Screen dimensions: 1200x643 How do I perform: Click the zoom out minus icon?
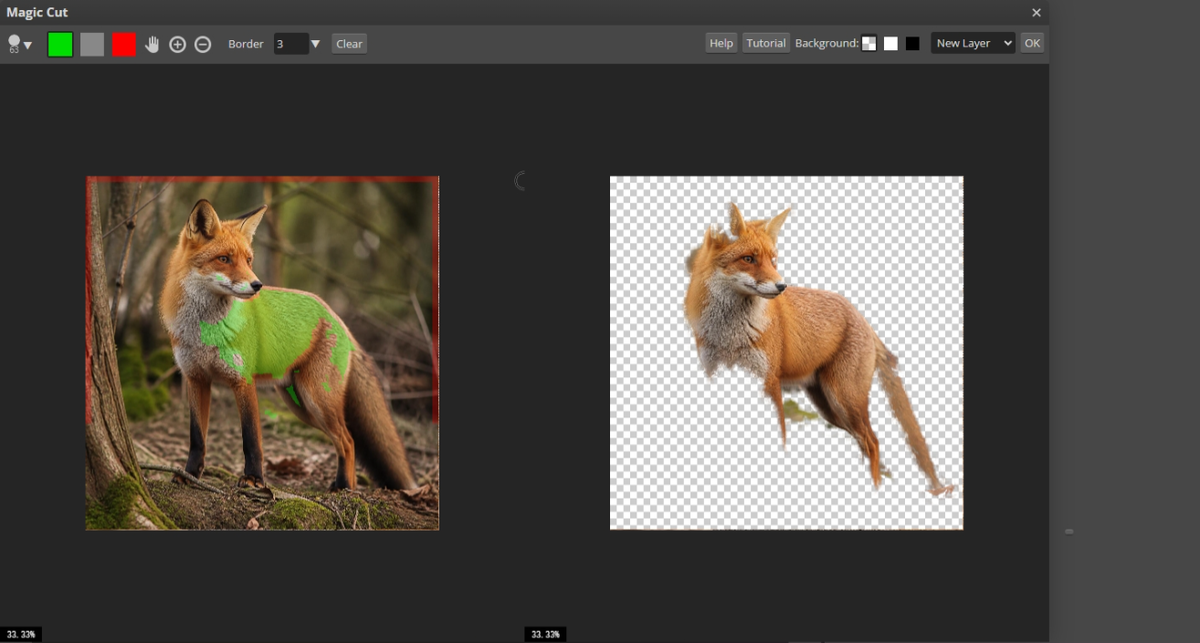[203, 44]
